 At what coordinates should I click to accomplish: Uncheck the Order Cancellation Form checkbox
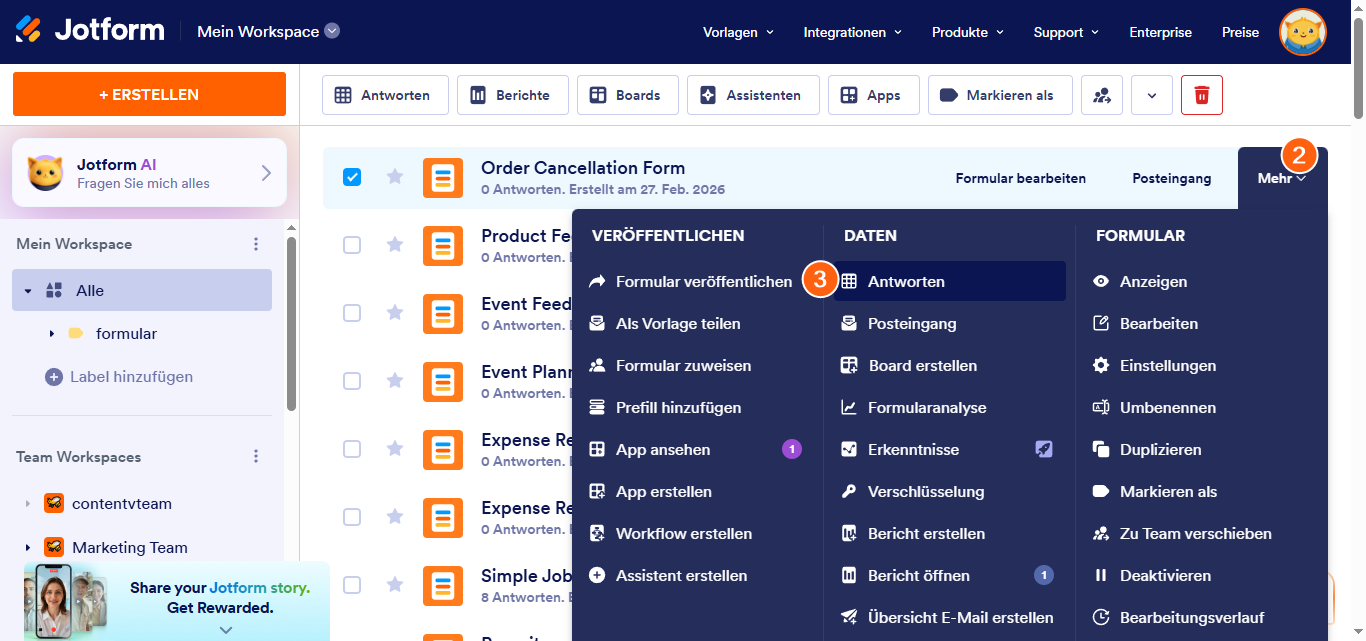(x=352, y=177)
